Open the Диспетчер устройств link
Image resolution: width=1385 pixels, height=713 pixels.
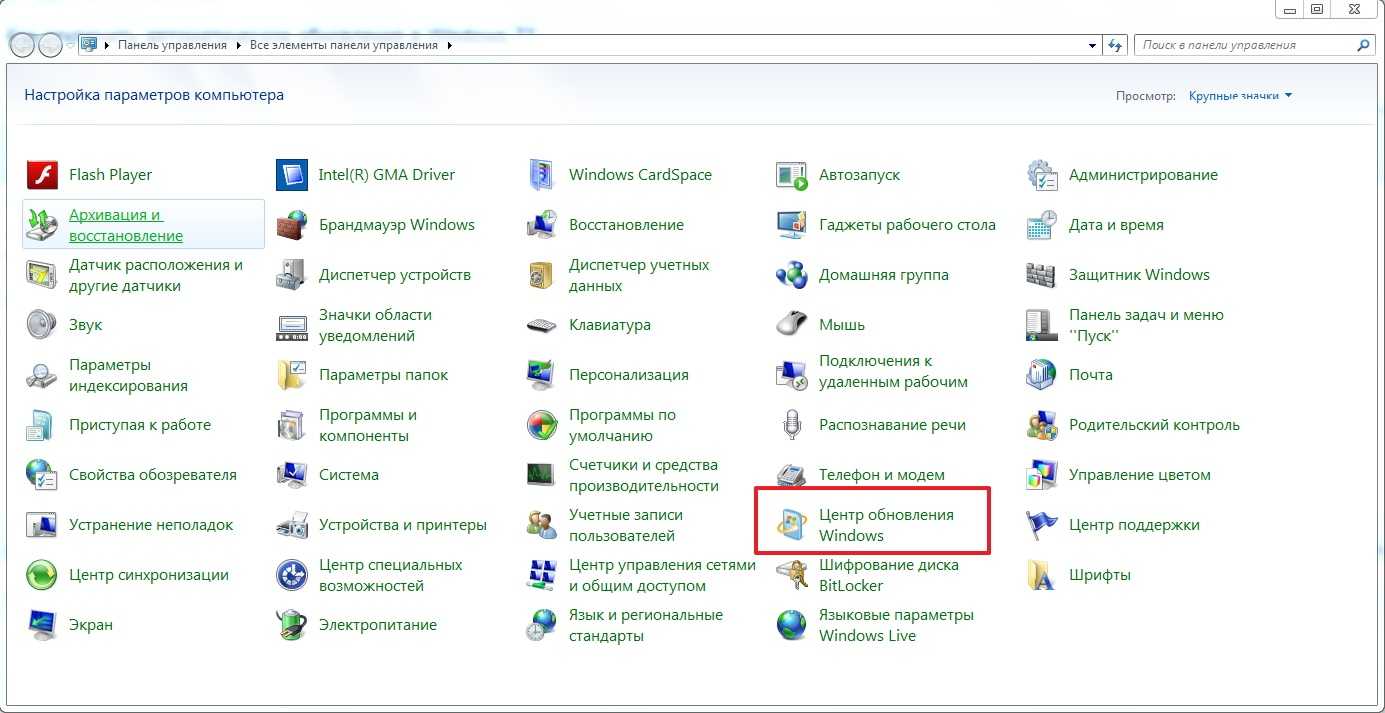394,275
